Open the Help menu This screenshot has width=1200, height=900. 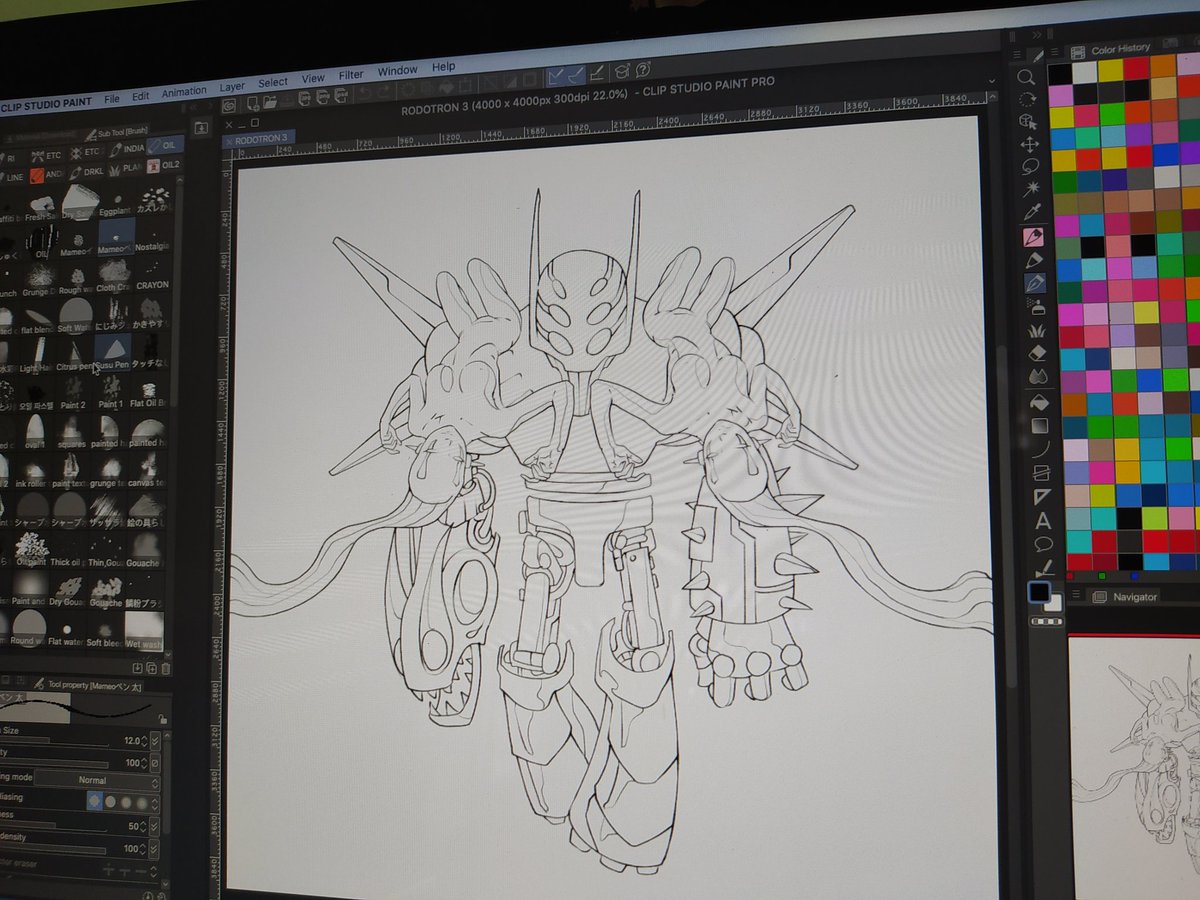[x=443, y=67]
